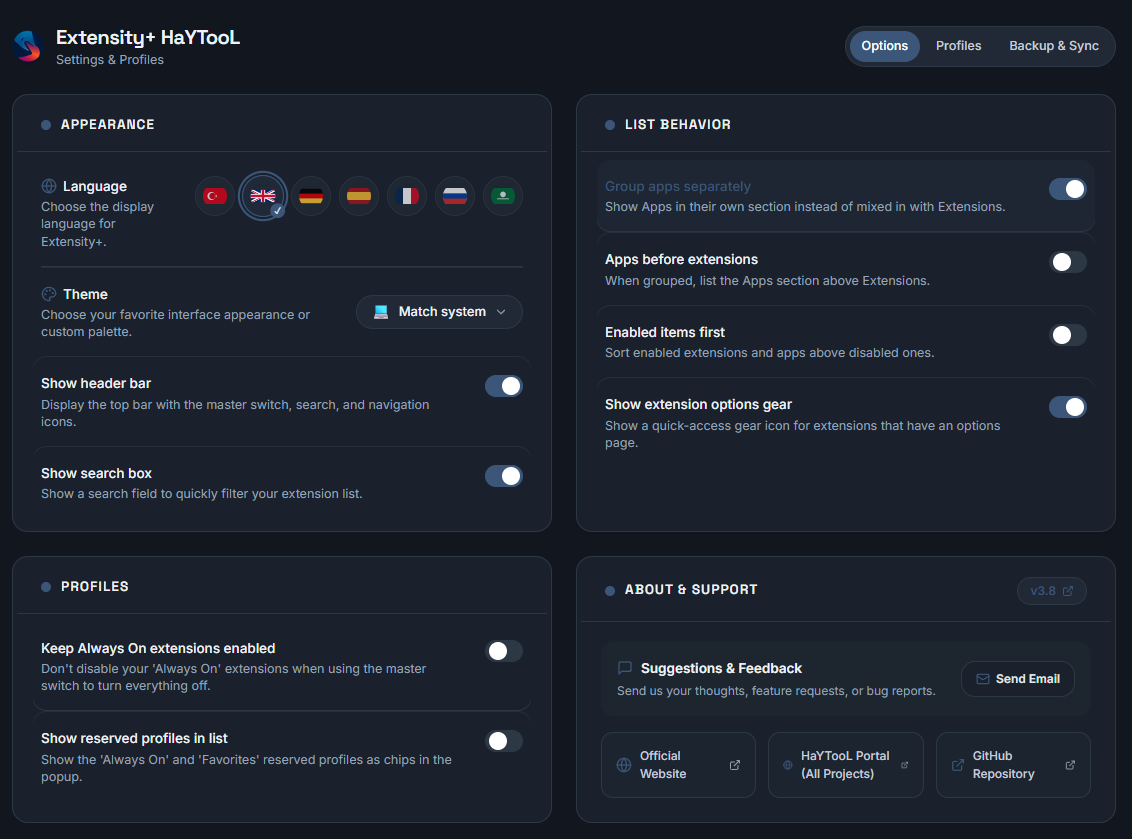Click the Extensity+ HaYTooL logo icon
Image resolution: width=1132 pixels, height=839 pixels.
click(27, 46)
